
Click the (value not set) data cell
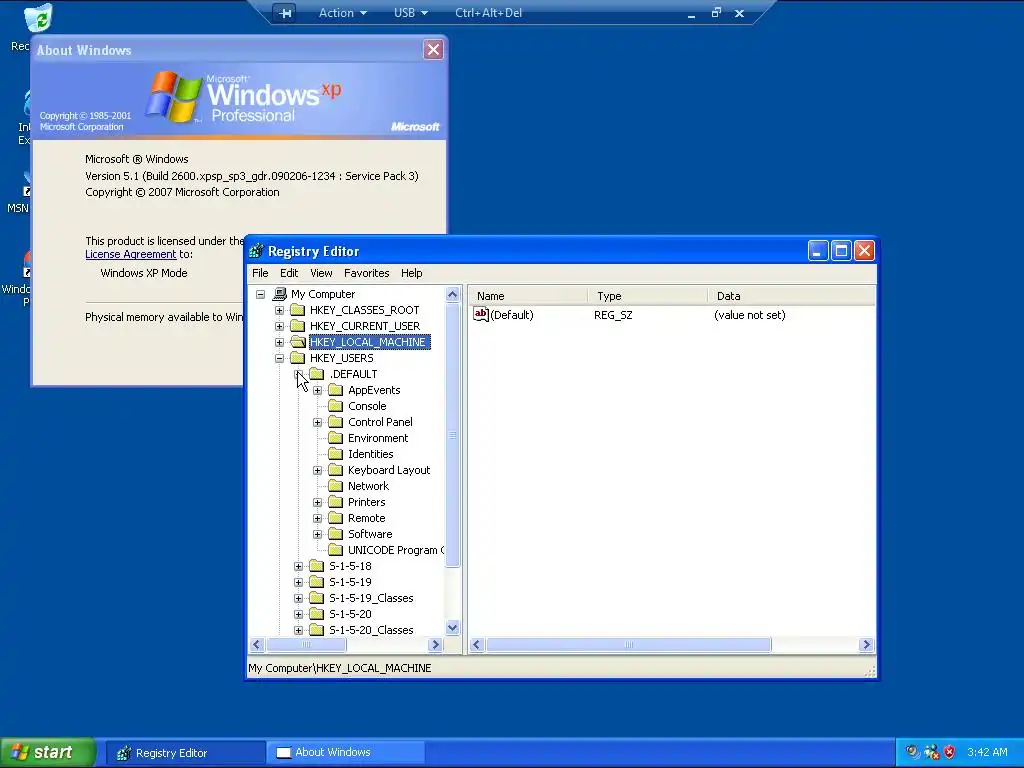click(750, 315)
